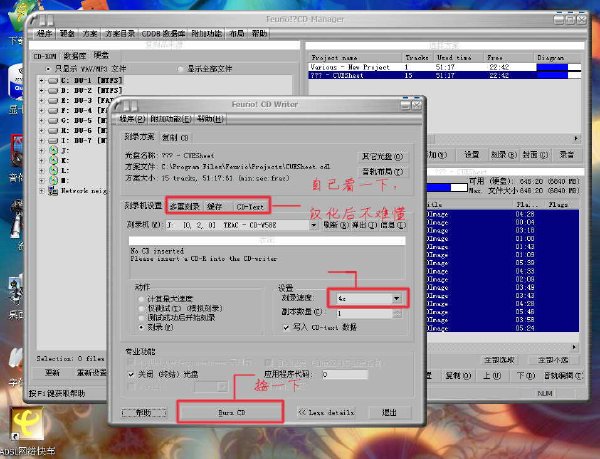Click the Network neighborhood computer icon

[53, 190]
